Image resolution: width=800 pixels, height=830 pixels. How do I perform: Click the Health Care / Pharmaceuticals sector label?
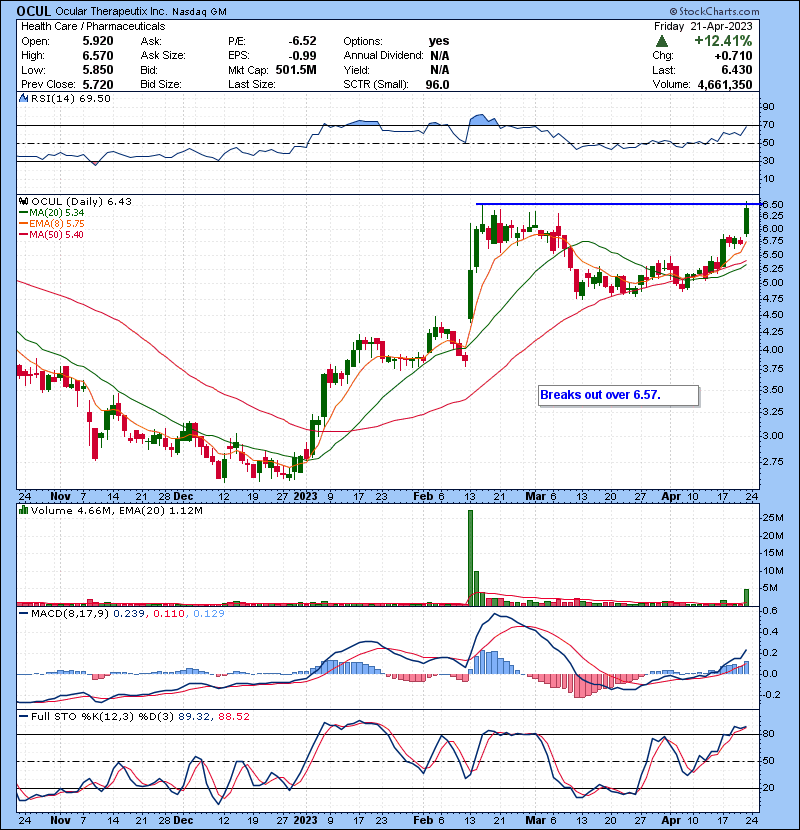(x=93, y=26)
